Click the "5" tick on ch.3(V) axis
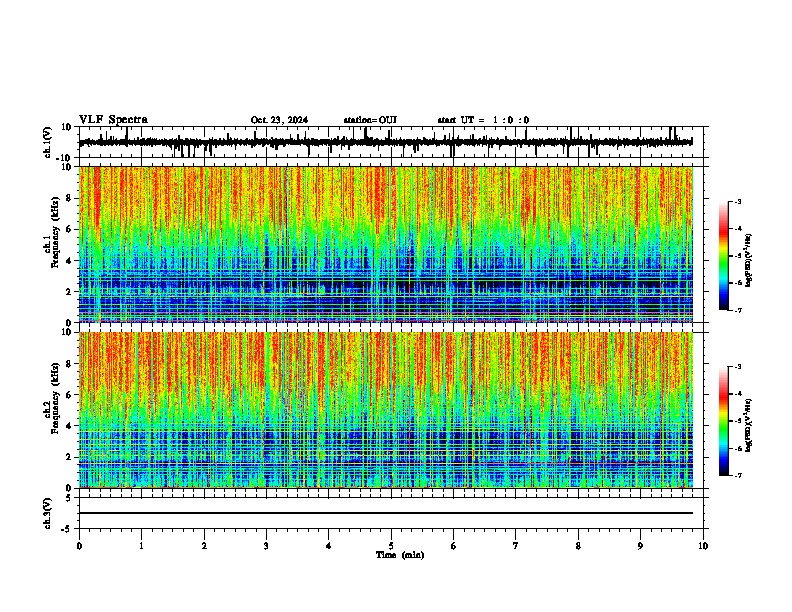The height and width of the screenshot is (612, 792). tap(70, 498)
